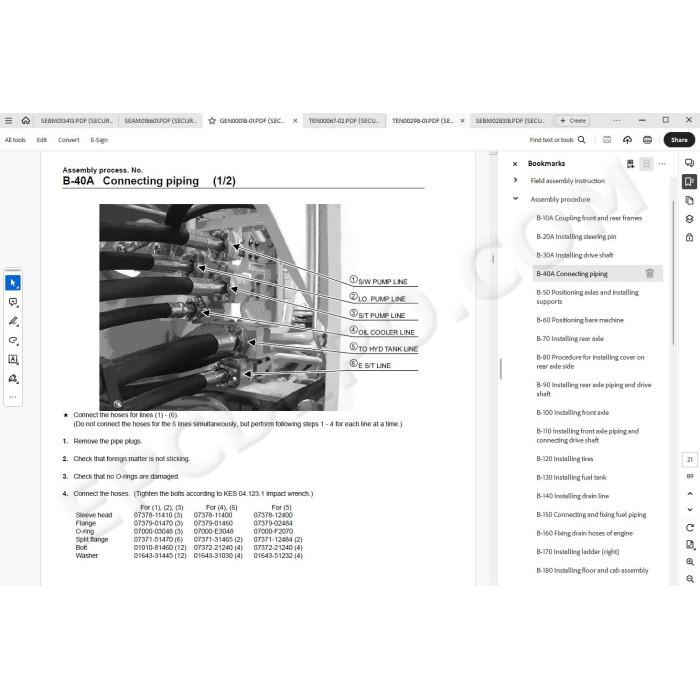Click the Create new tab button
700x700 pixels.
tap(573, 121)
